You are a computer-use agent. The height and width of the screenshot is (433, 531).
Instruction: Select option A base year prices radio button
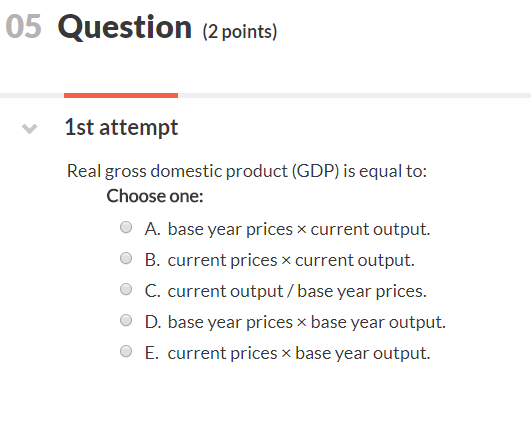pos(126,227)
